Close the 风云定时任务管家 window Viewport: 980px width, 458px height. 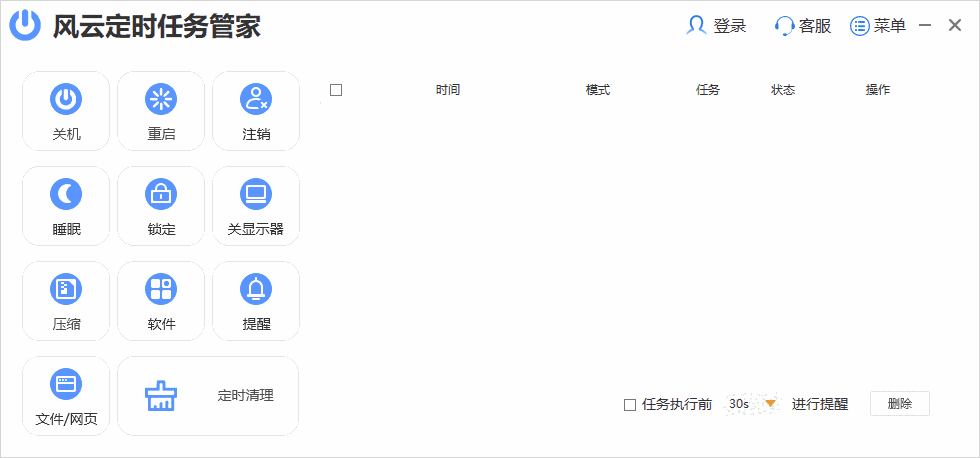[955, 26]
